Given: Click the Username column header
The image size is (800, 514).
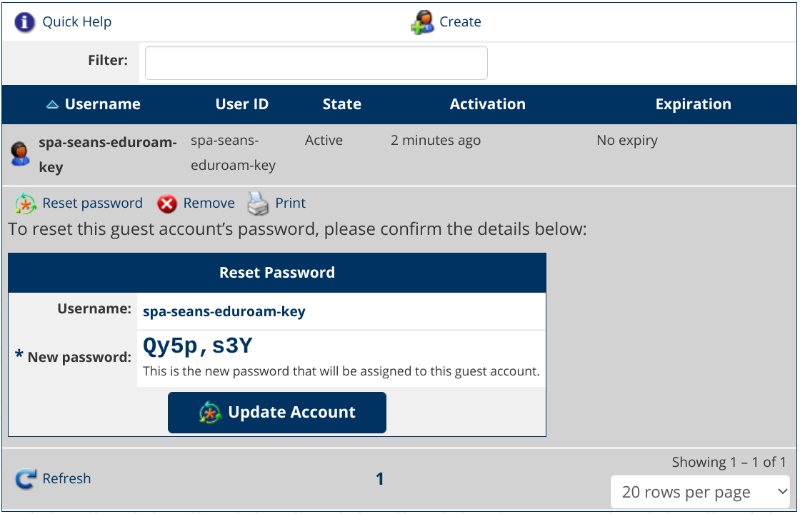Looking at the screenshot, I should pos(103,104).
